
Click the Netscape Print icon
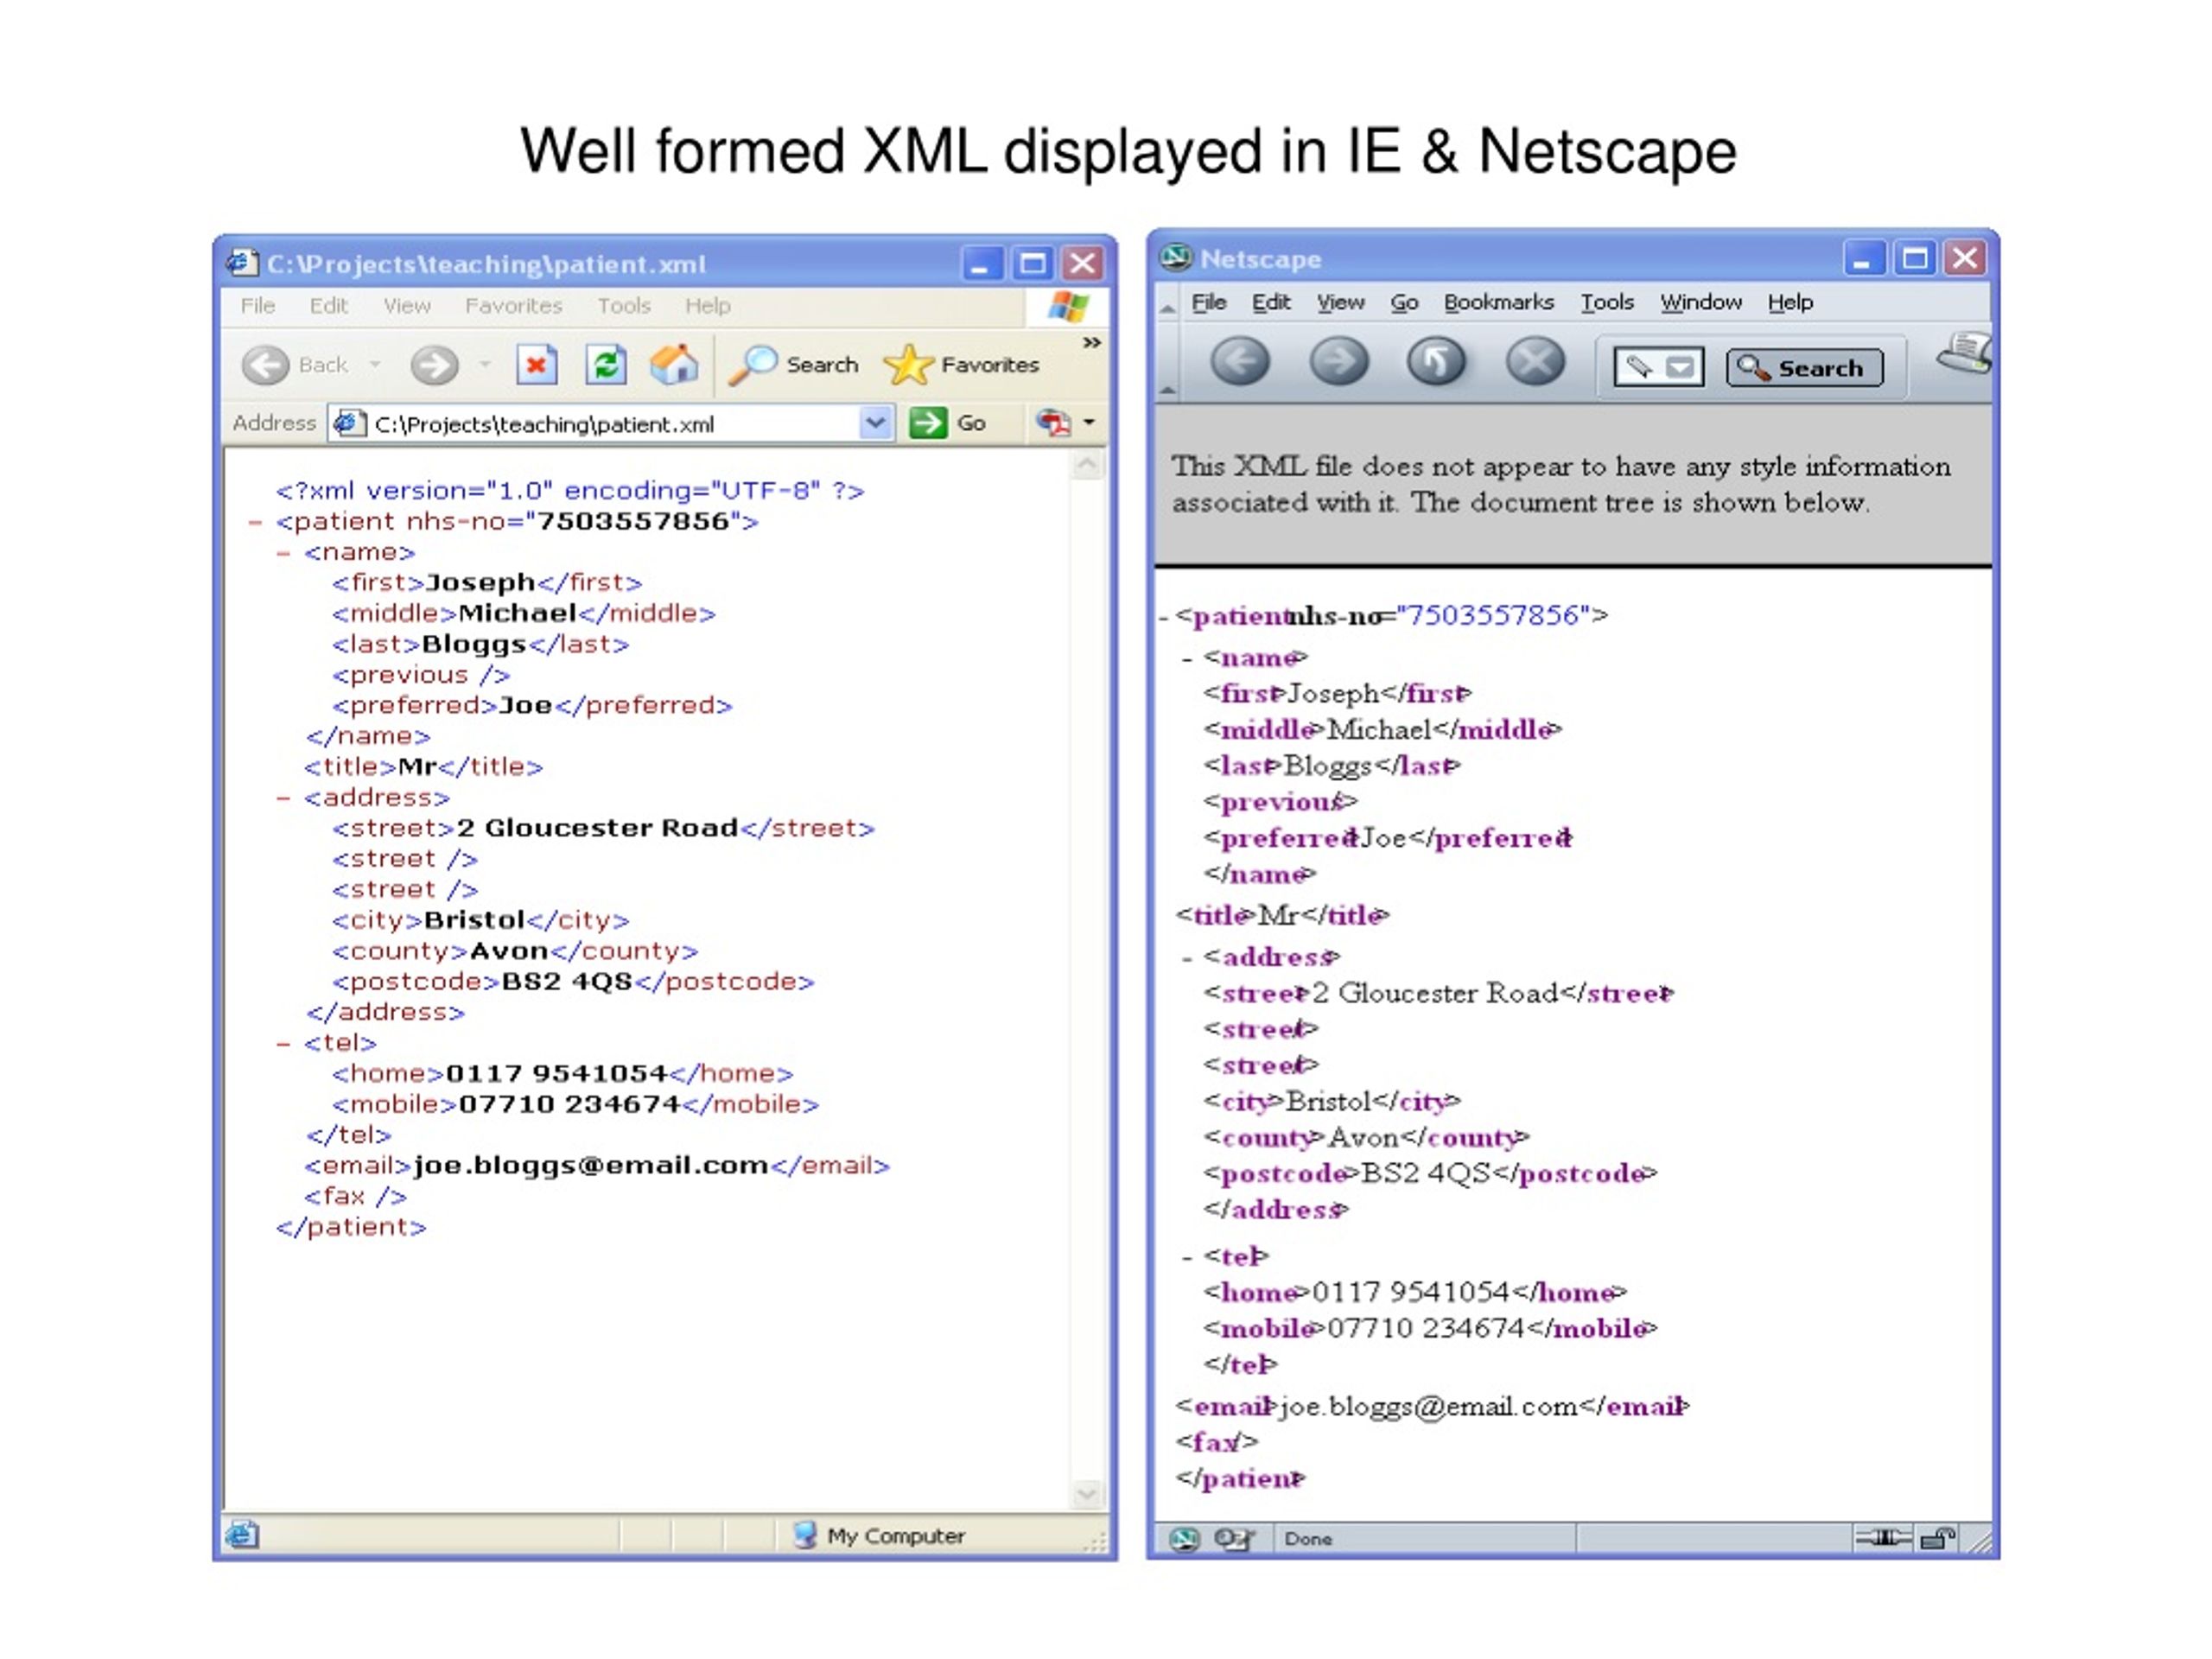point(1965,355)
